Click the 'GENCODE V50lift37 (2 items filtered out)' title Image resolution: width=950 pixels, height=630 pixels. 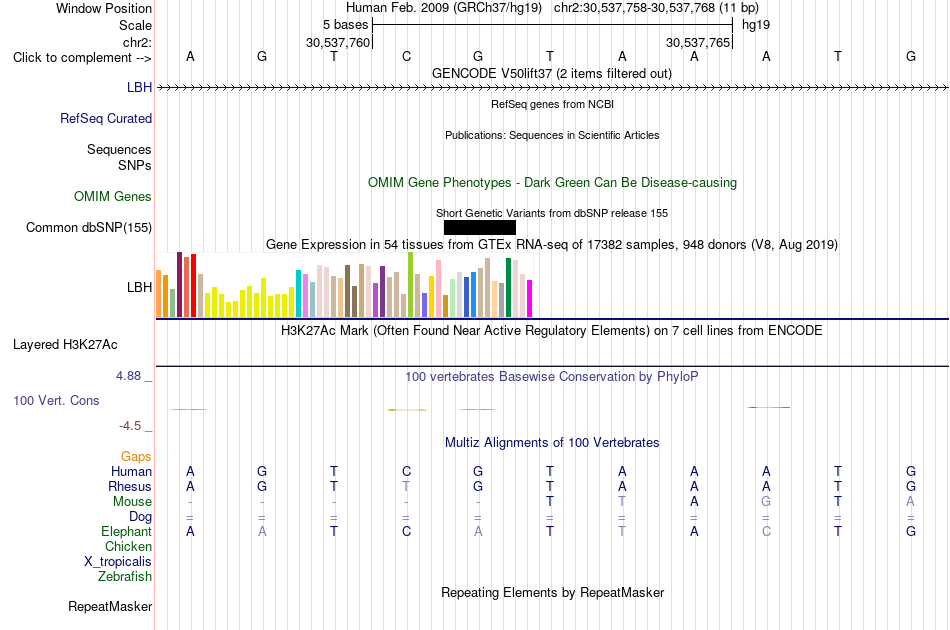(552, 73)
